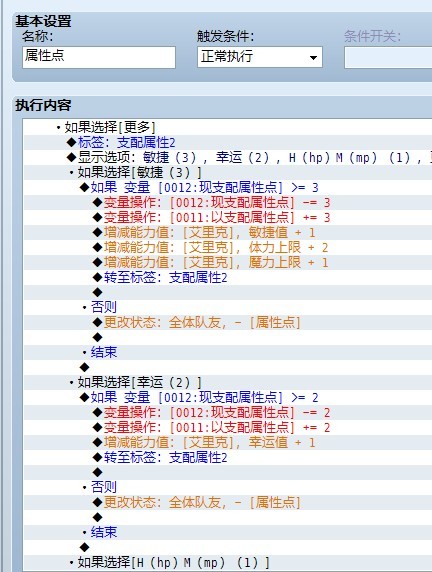
Task: Open the 触发条件 dropdown showing 正常执行
Action: [260, 57]
